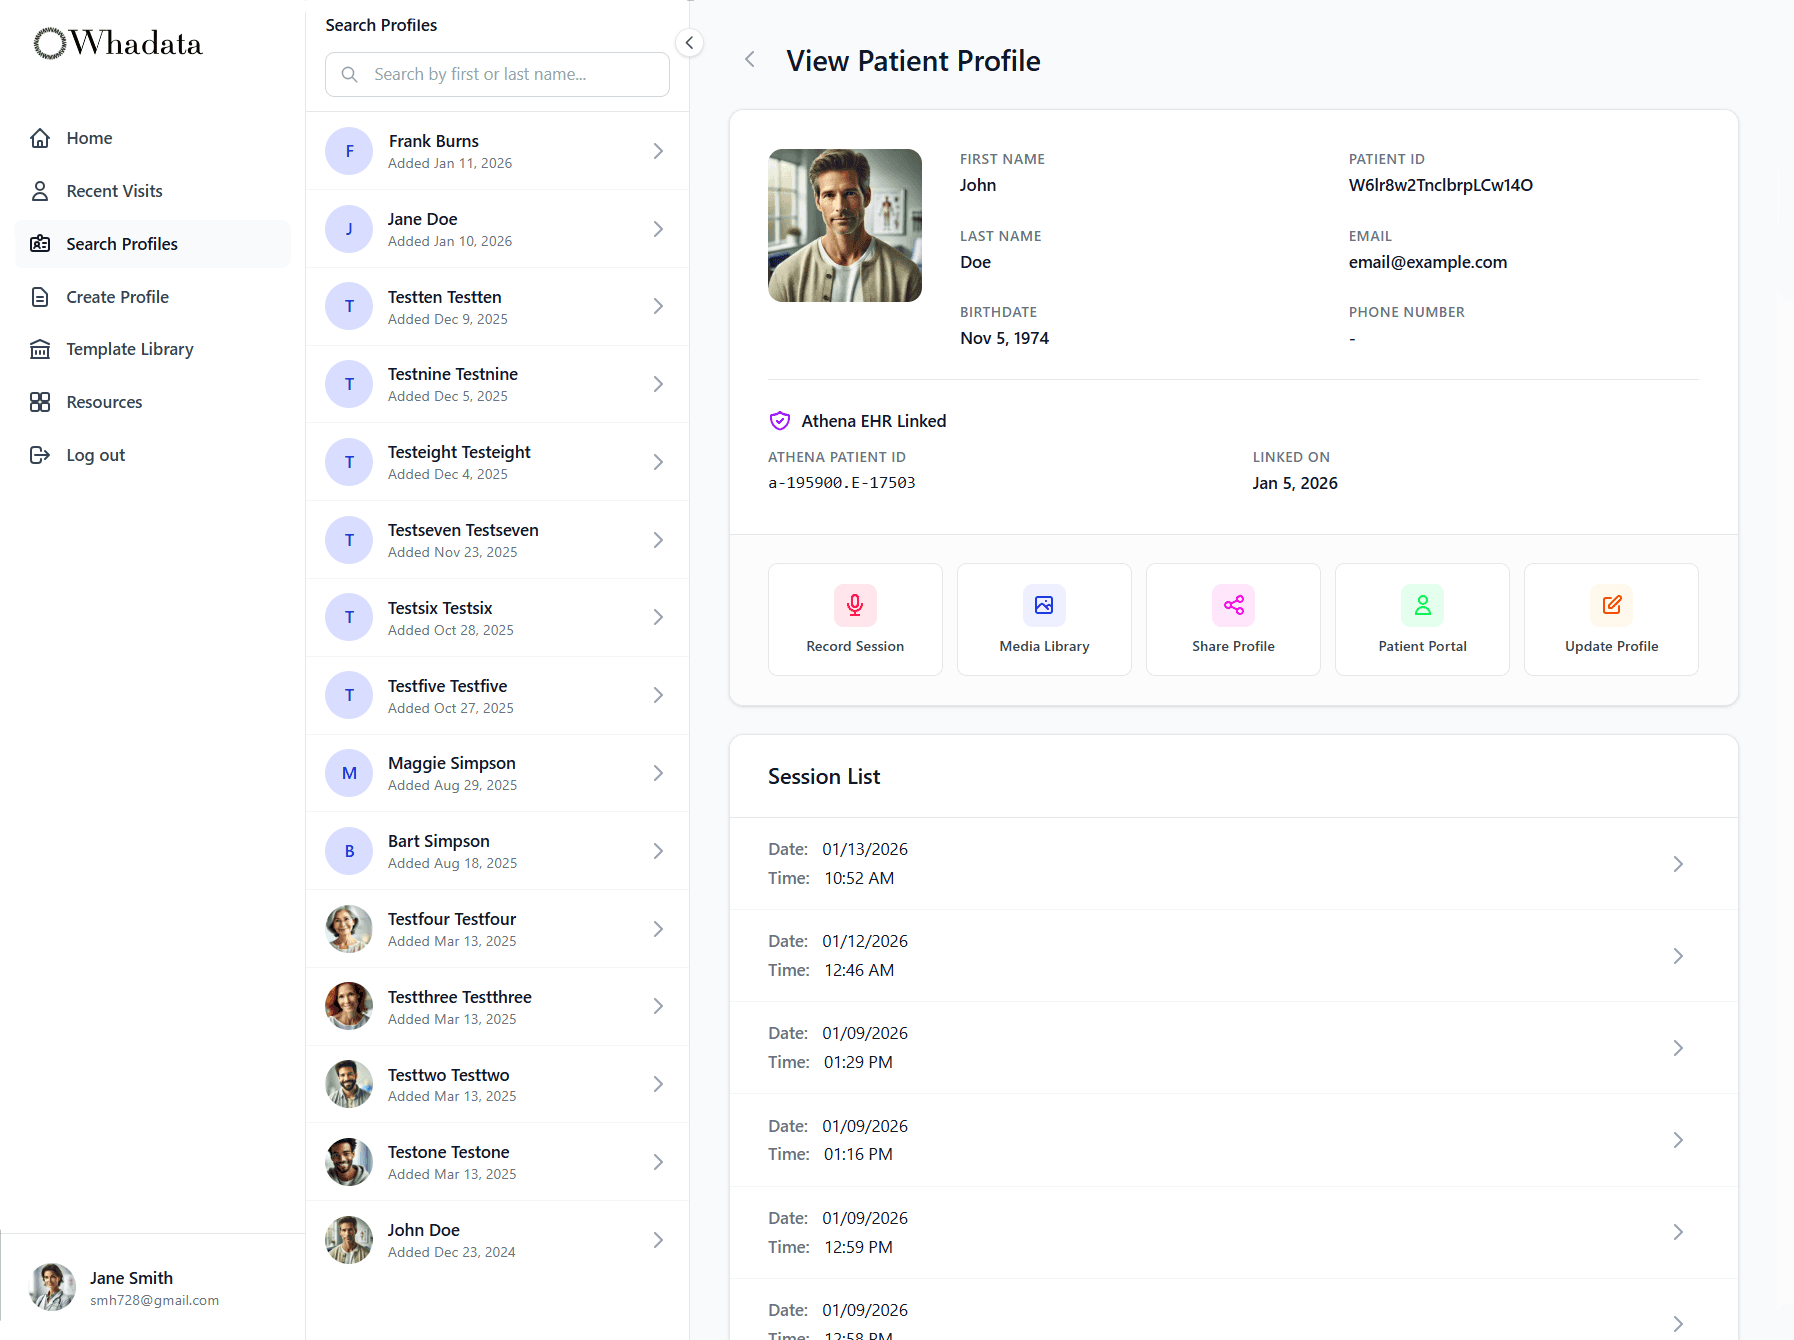The height and width of the screenshot is (1340, 1794).
Task: Expand the Bart Simpson list item
Action: pos(658,850)
